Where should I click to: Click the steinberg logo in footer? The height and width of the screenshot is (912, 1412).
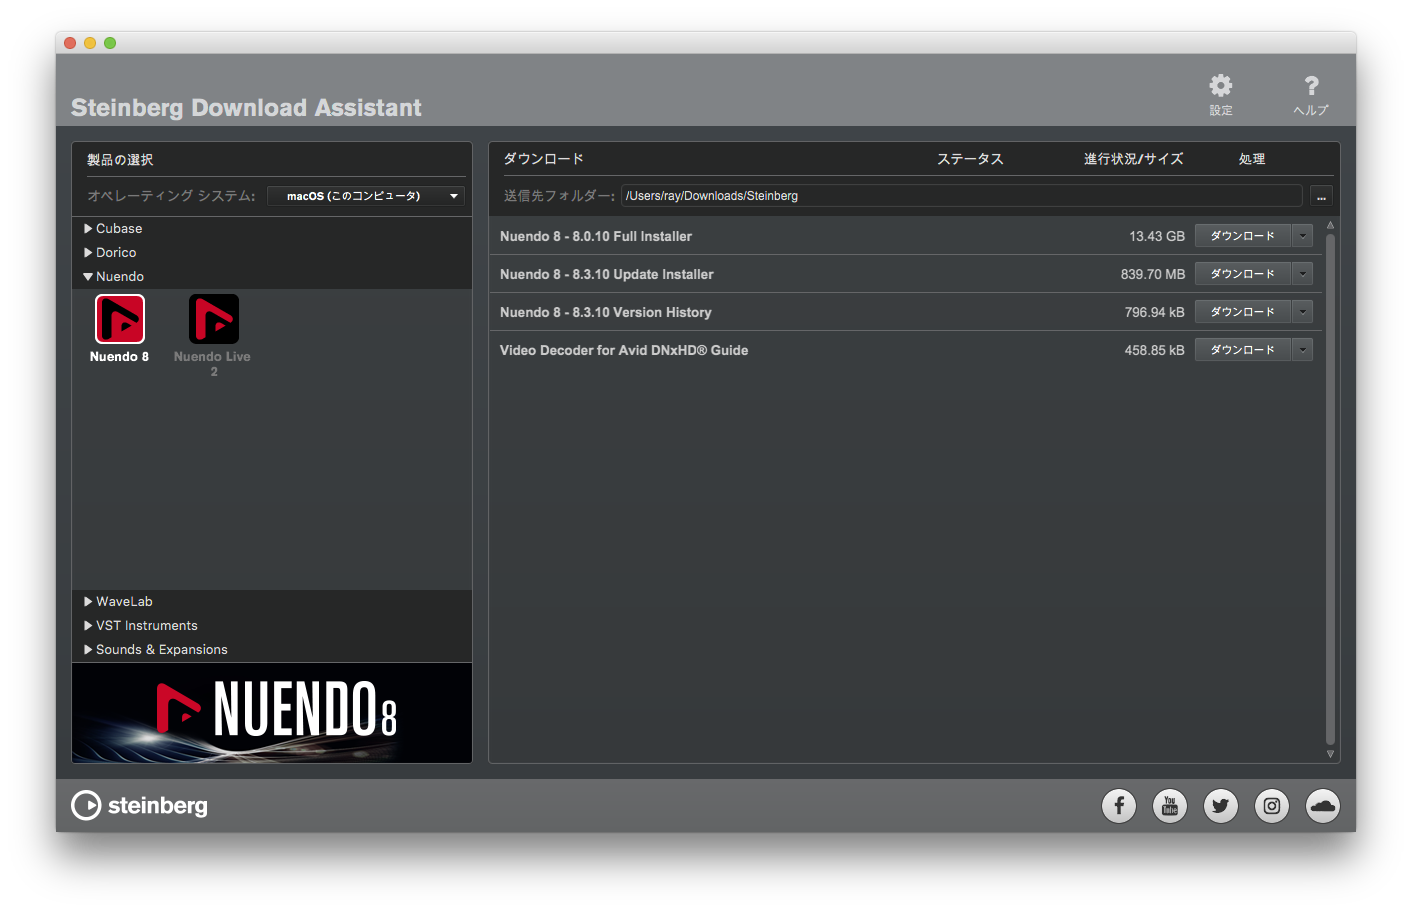(140, 806)
